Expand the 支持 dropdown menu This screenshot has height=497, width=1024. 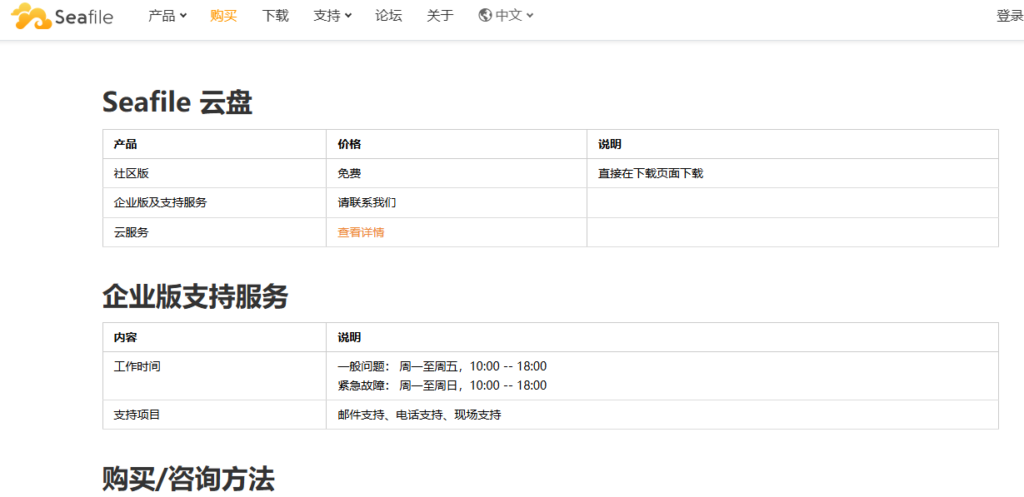pyautogui.click(x=332, y=16)
